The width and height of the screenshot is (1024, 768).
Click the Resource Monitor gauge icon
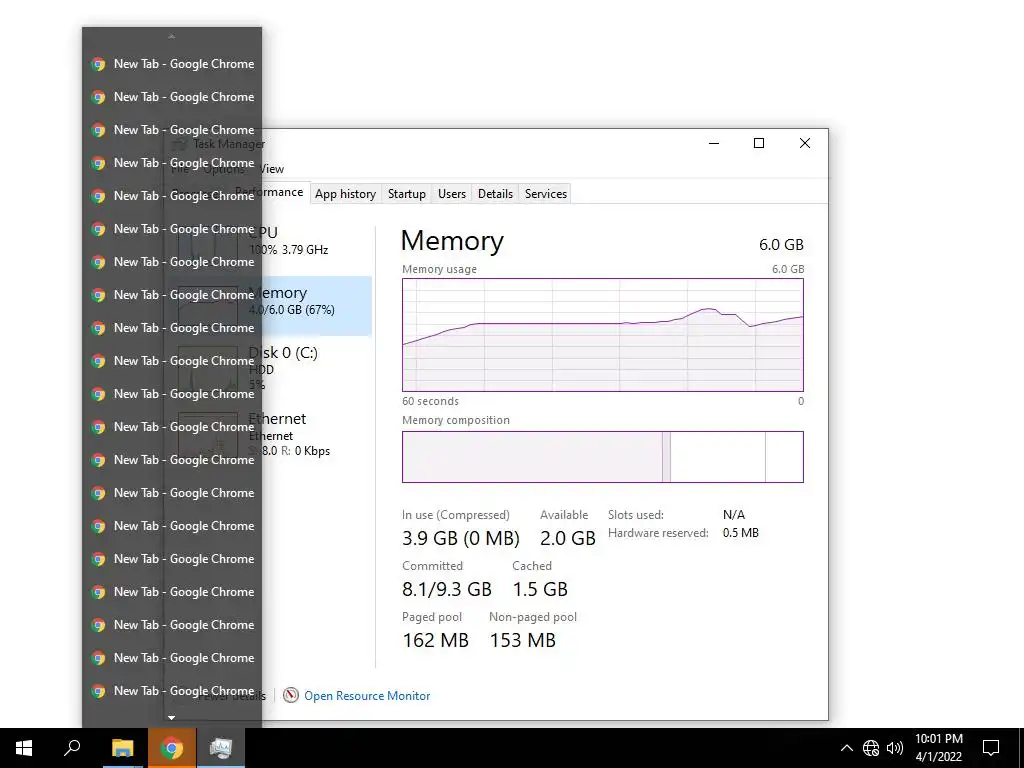click(x=291, y=696)
